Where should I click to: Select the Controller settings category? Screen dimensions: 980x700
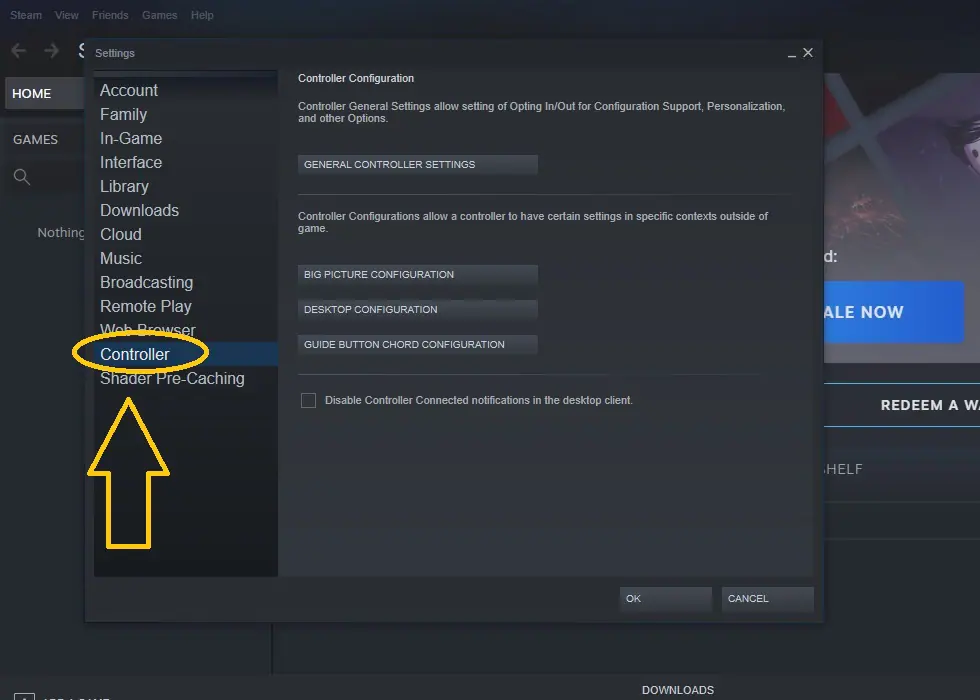(x=186, y=354)
